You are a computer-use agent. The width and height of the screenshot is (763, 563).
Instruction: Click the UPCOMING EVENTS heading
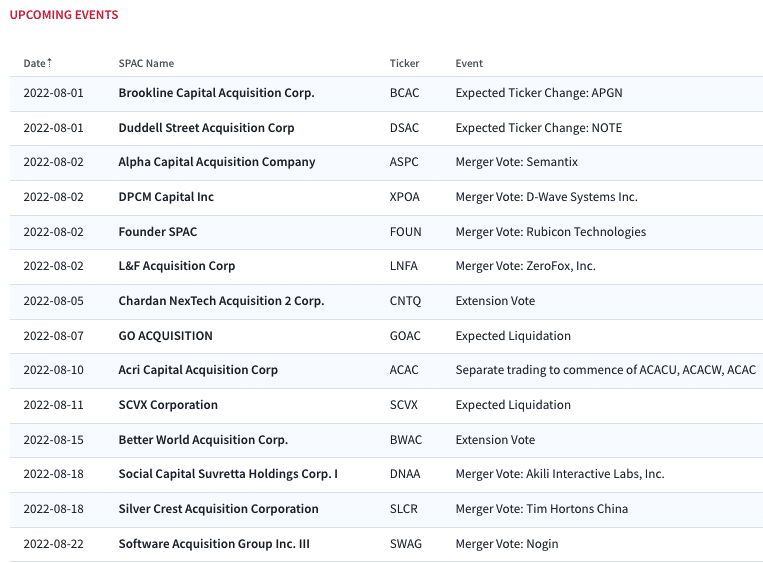pos(64,15)
